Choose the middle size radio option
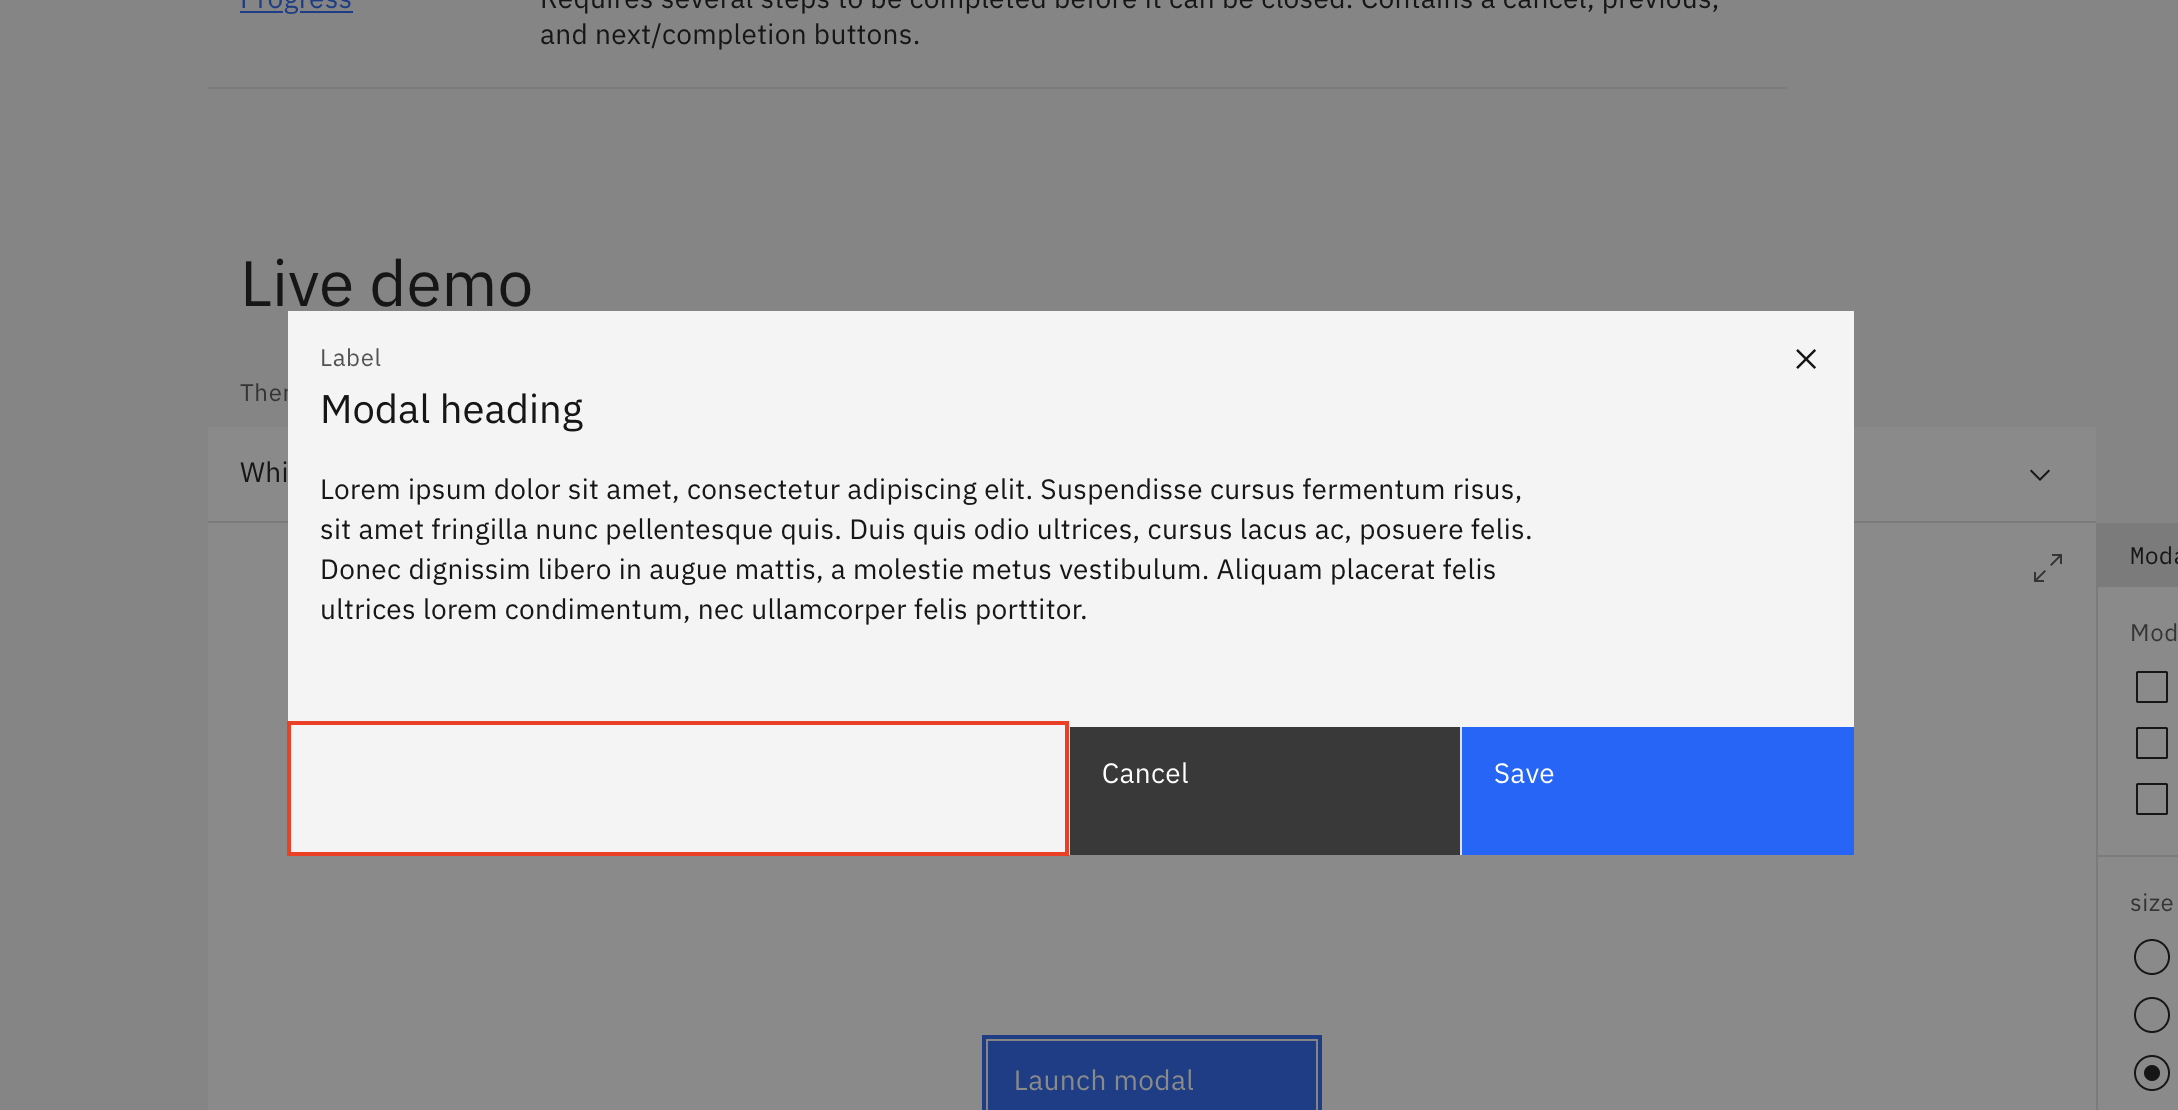Image resolution: width=2178 pixels, height=1110 pixels. pos(2151,1015)
